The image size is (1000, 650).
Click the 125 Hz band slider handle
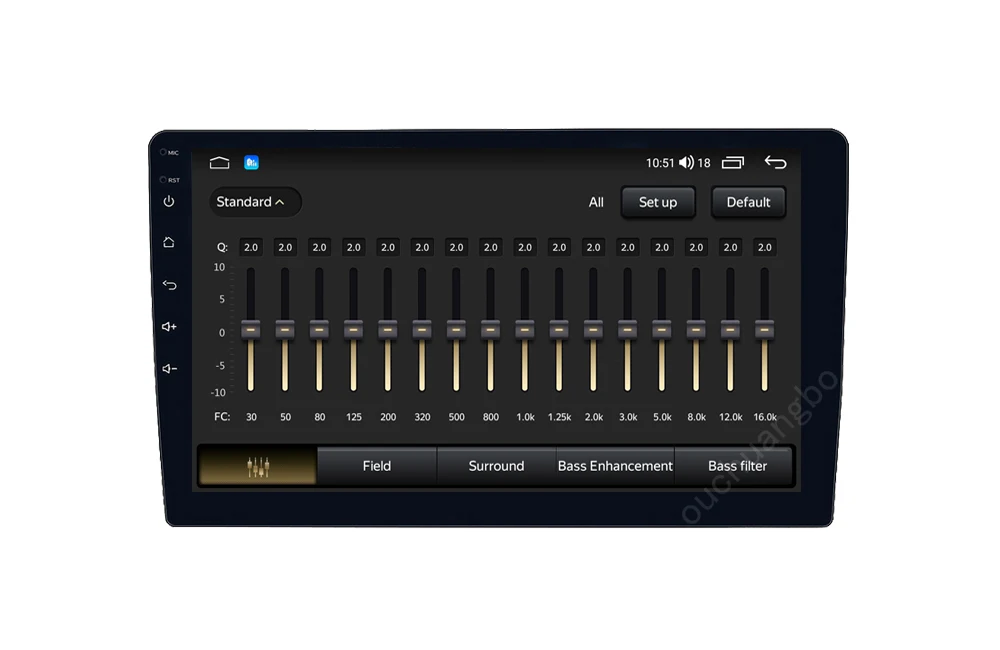click(353, 330)
